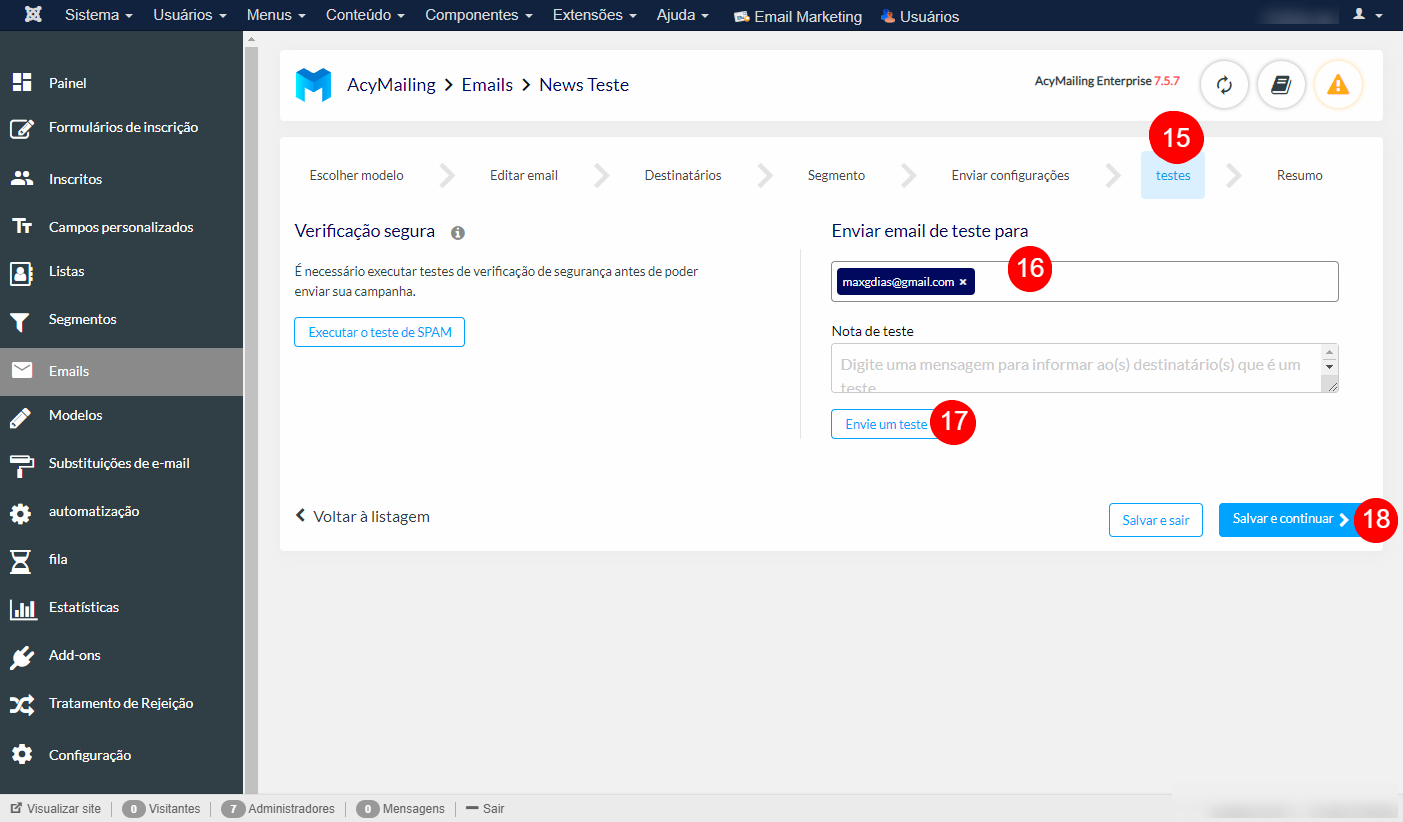This screenshot has height=822, width=1403.
Task: Select the Editar email step
Action: 523,175
